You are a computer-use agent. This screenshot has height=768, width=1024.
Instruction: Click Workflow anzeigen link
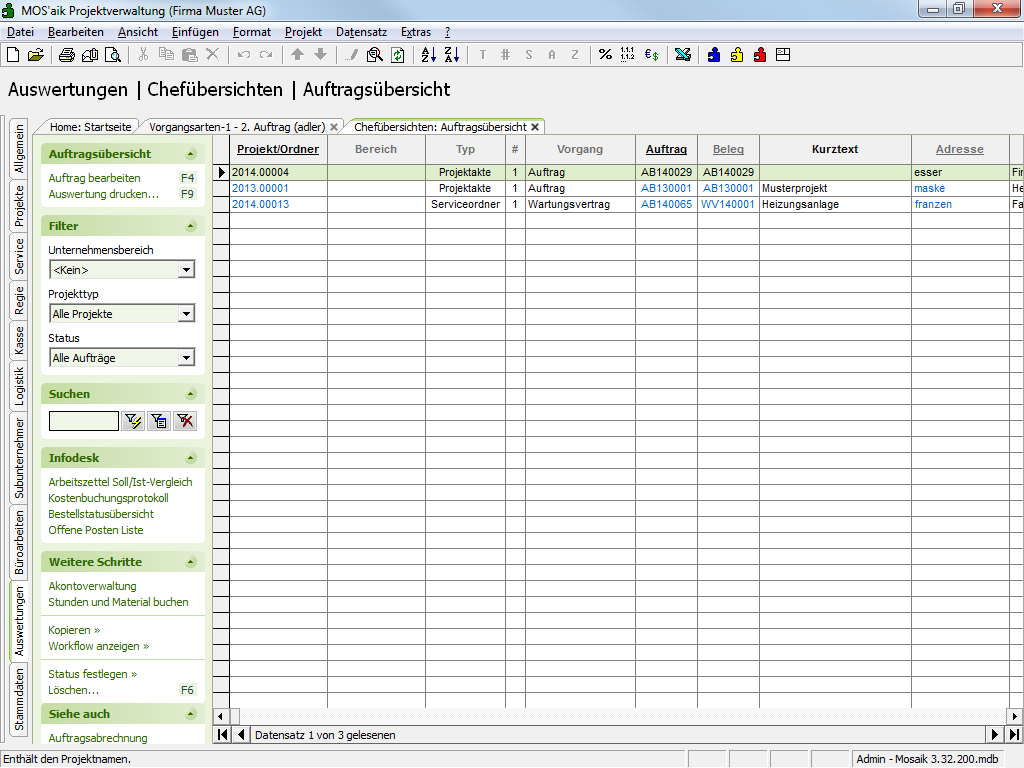click(99, 646)
